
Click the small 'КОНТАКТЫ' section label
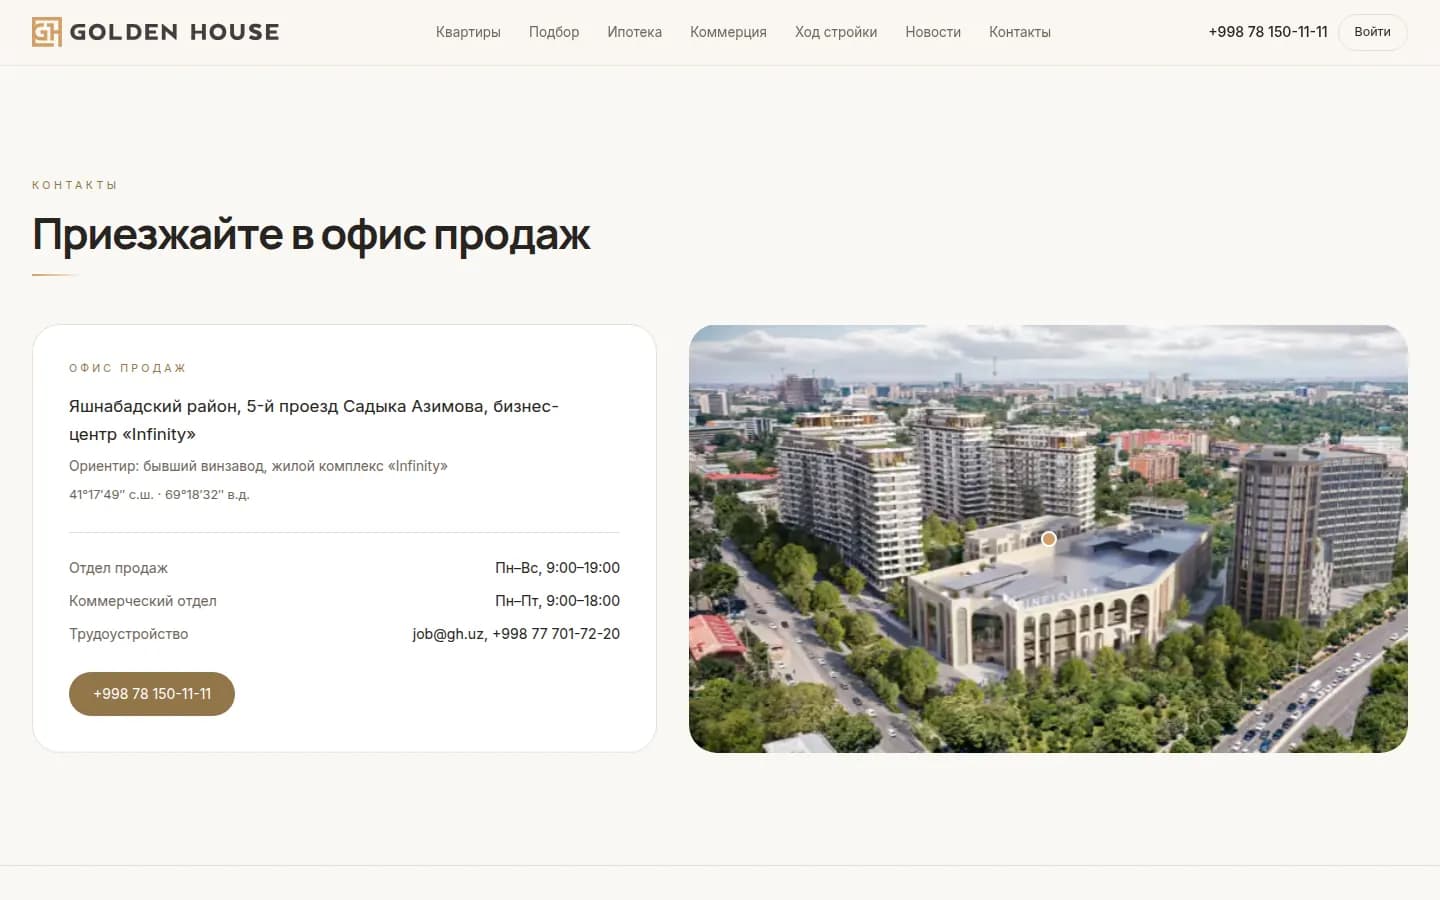coord(75,185)
